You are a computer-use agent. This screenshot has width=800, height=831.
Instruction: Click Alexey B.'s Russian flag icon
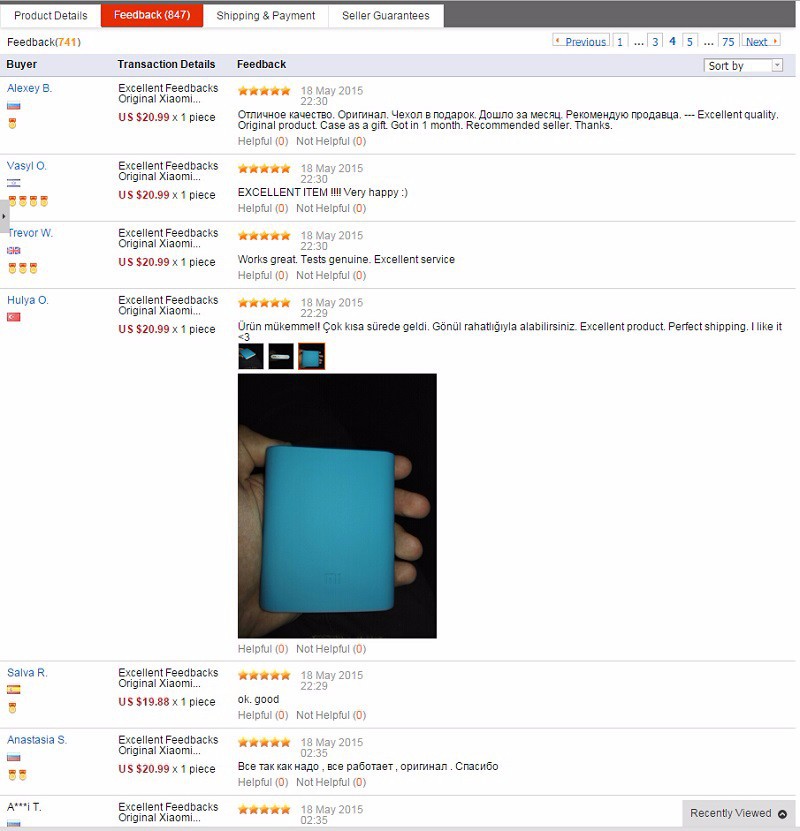pos(14,105)
